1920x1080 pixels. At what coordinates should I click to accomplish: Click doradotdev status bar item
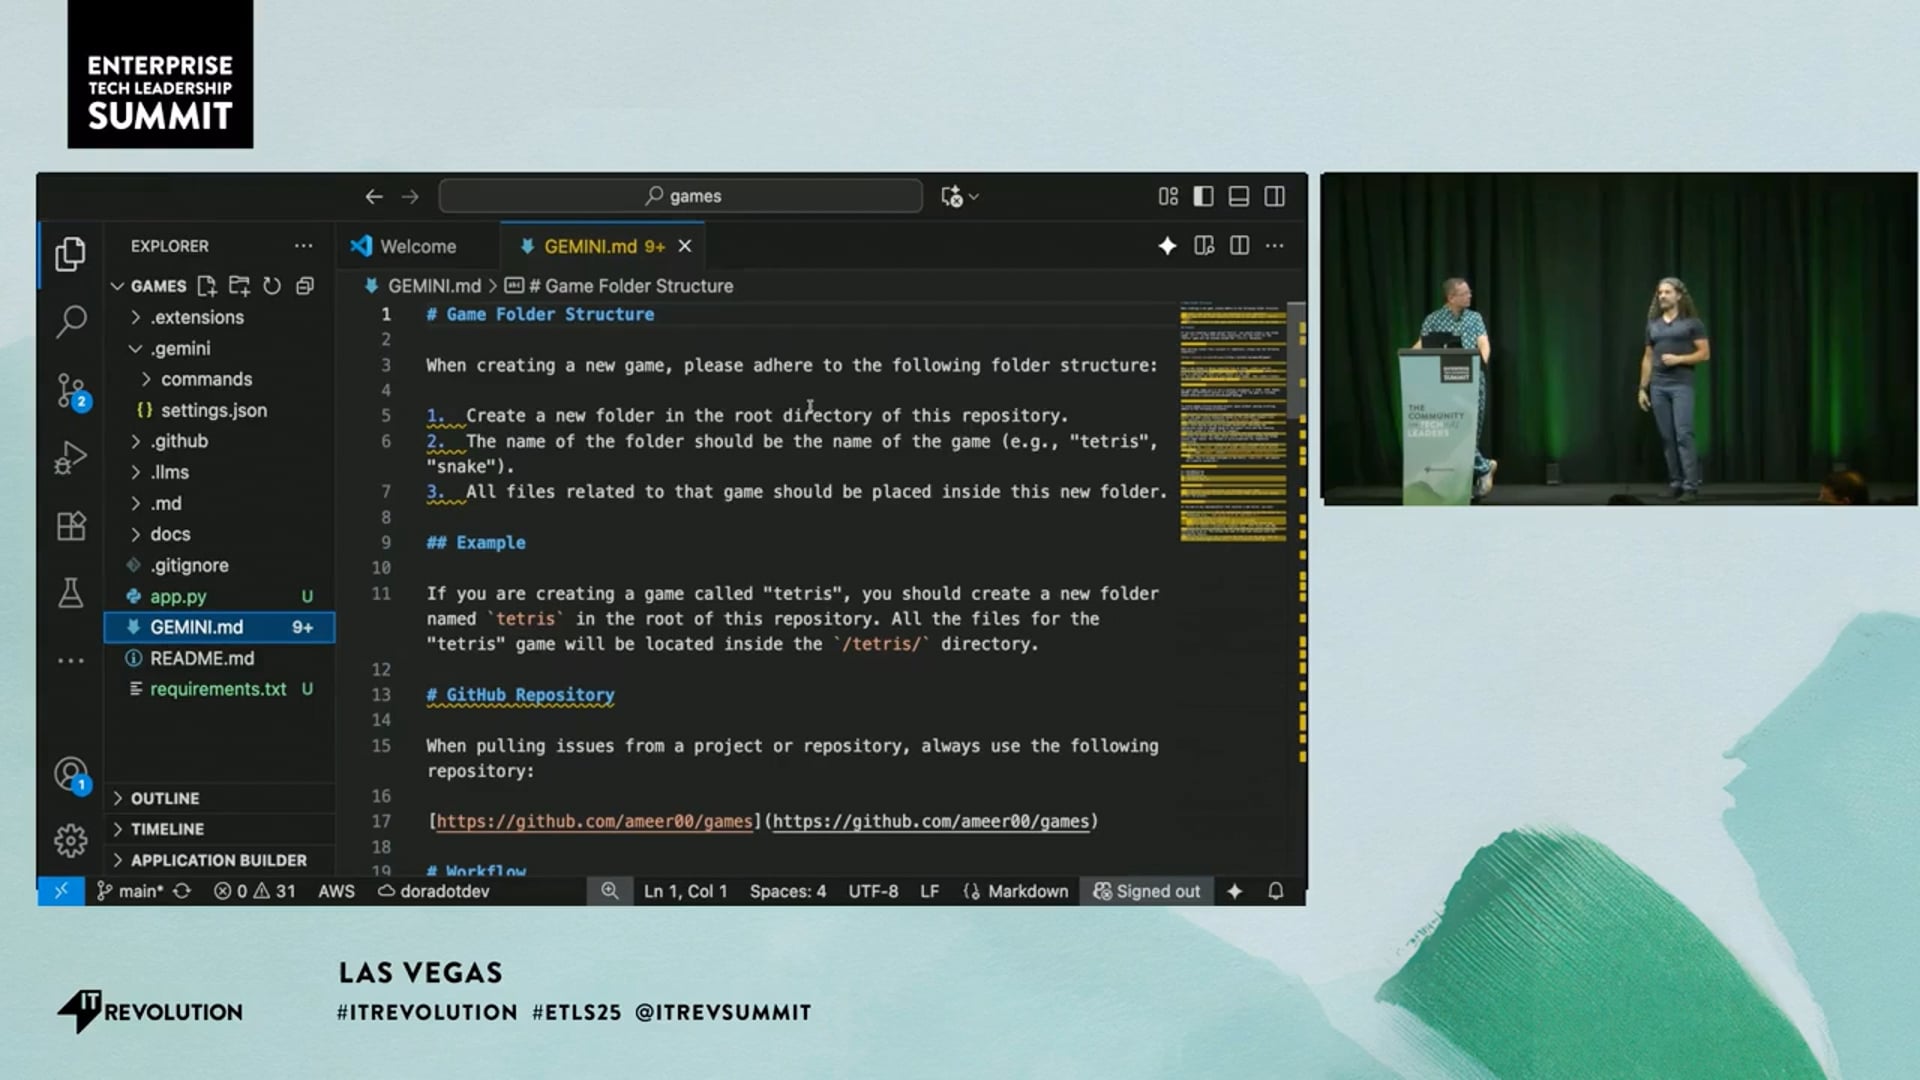point(433,891)
